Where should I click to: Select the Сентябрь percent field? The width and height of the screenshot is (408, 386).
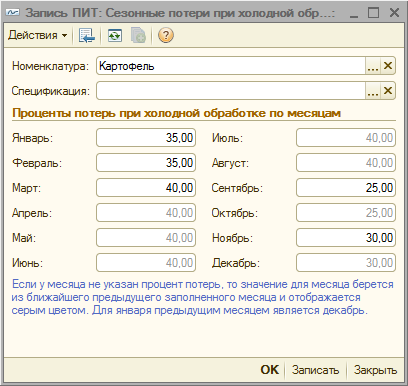(346, 188)
